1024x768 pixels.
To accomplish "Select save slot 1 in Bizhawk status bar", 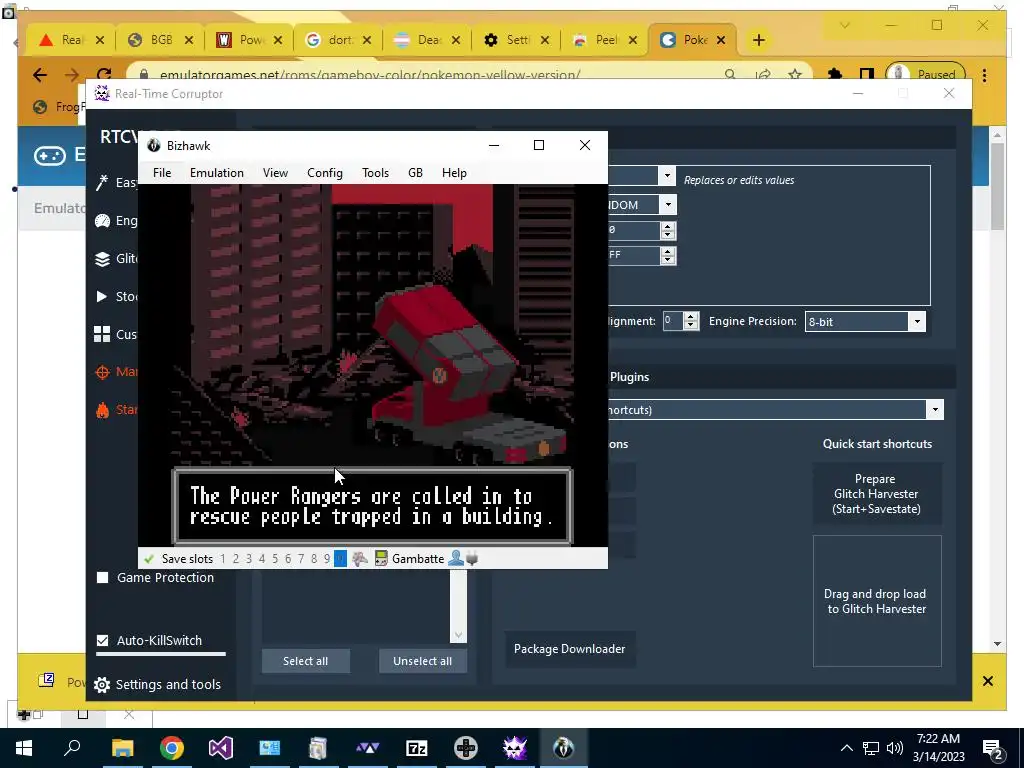I will 223,559.
